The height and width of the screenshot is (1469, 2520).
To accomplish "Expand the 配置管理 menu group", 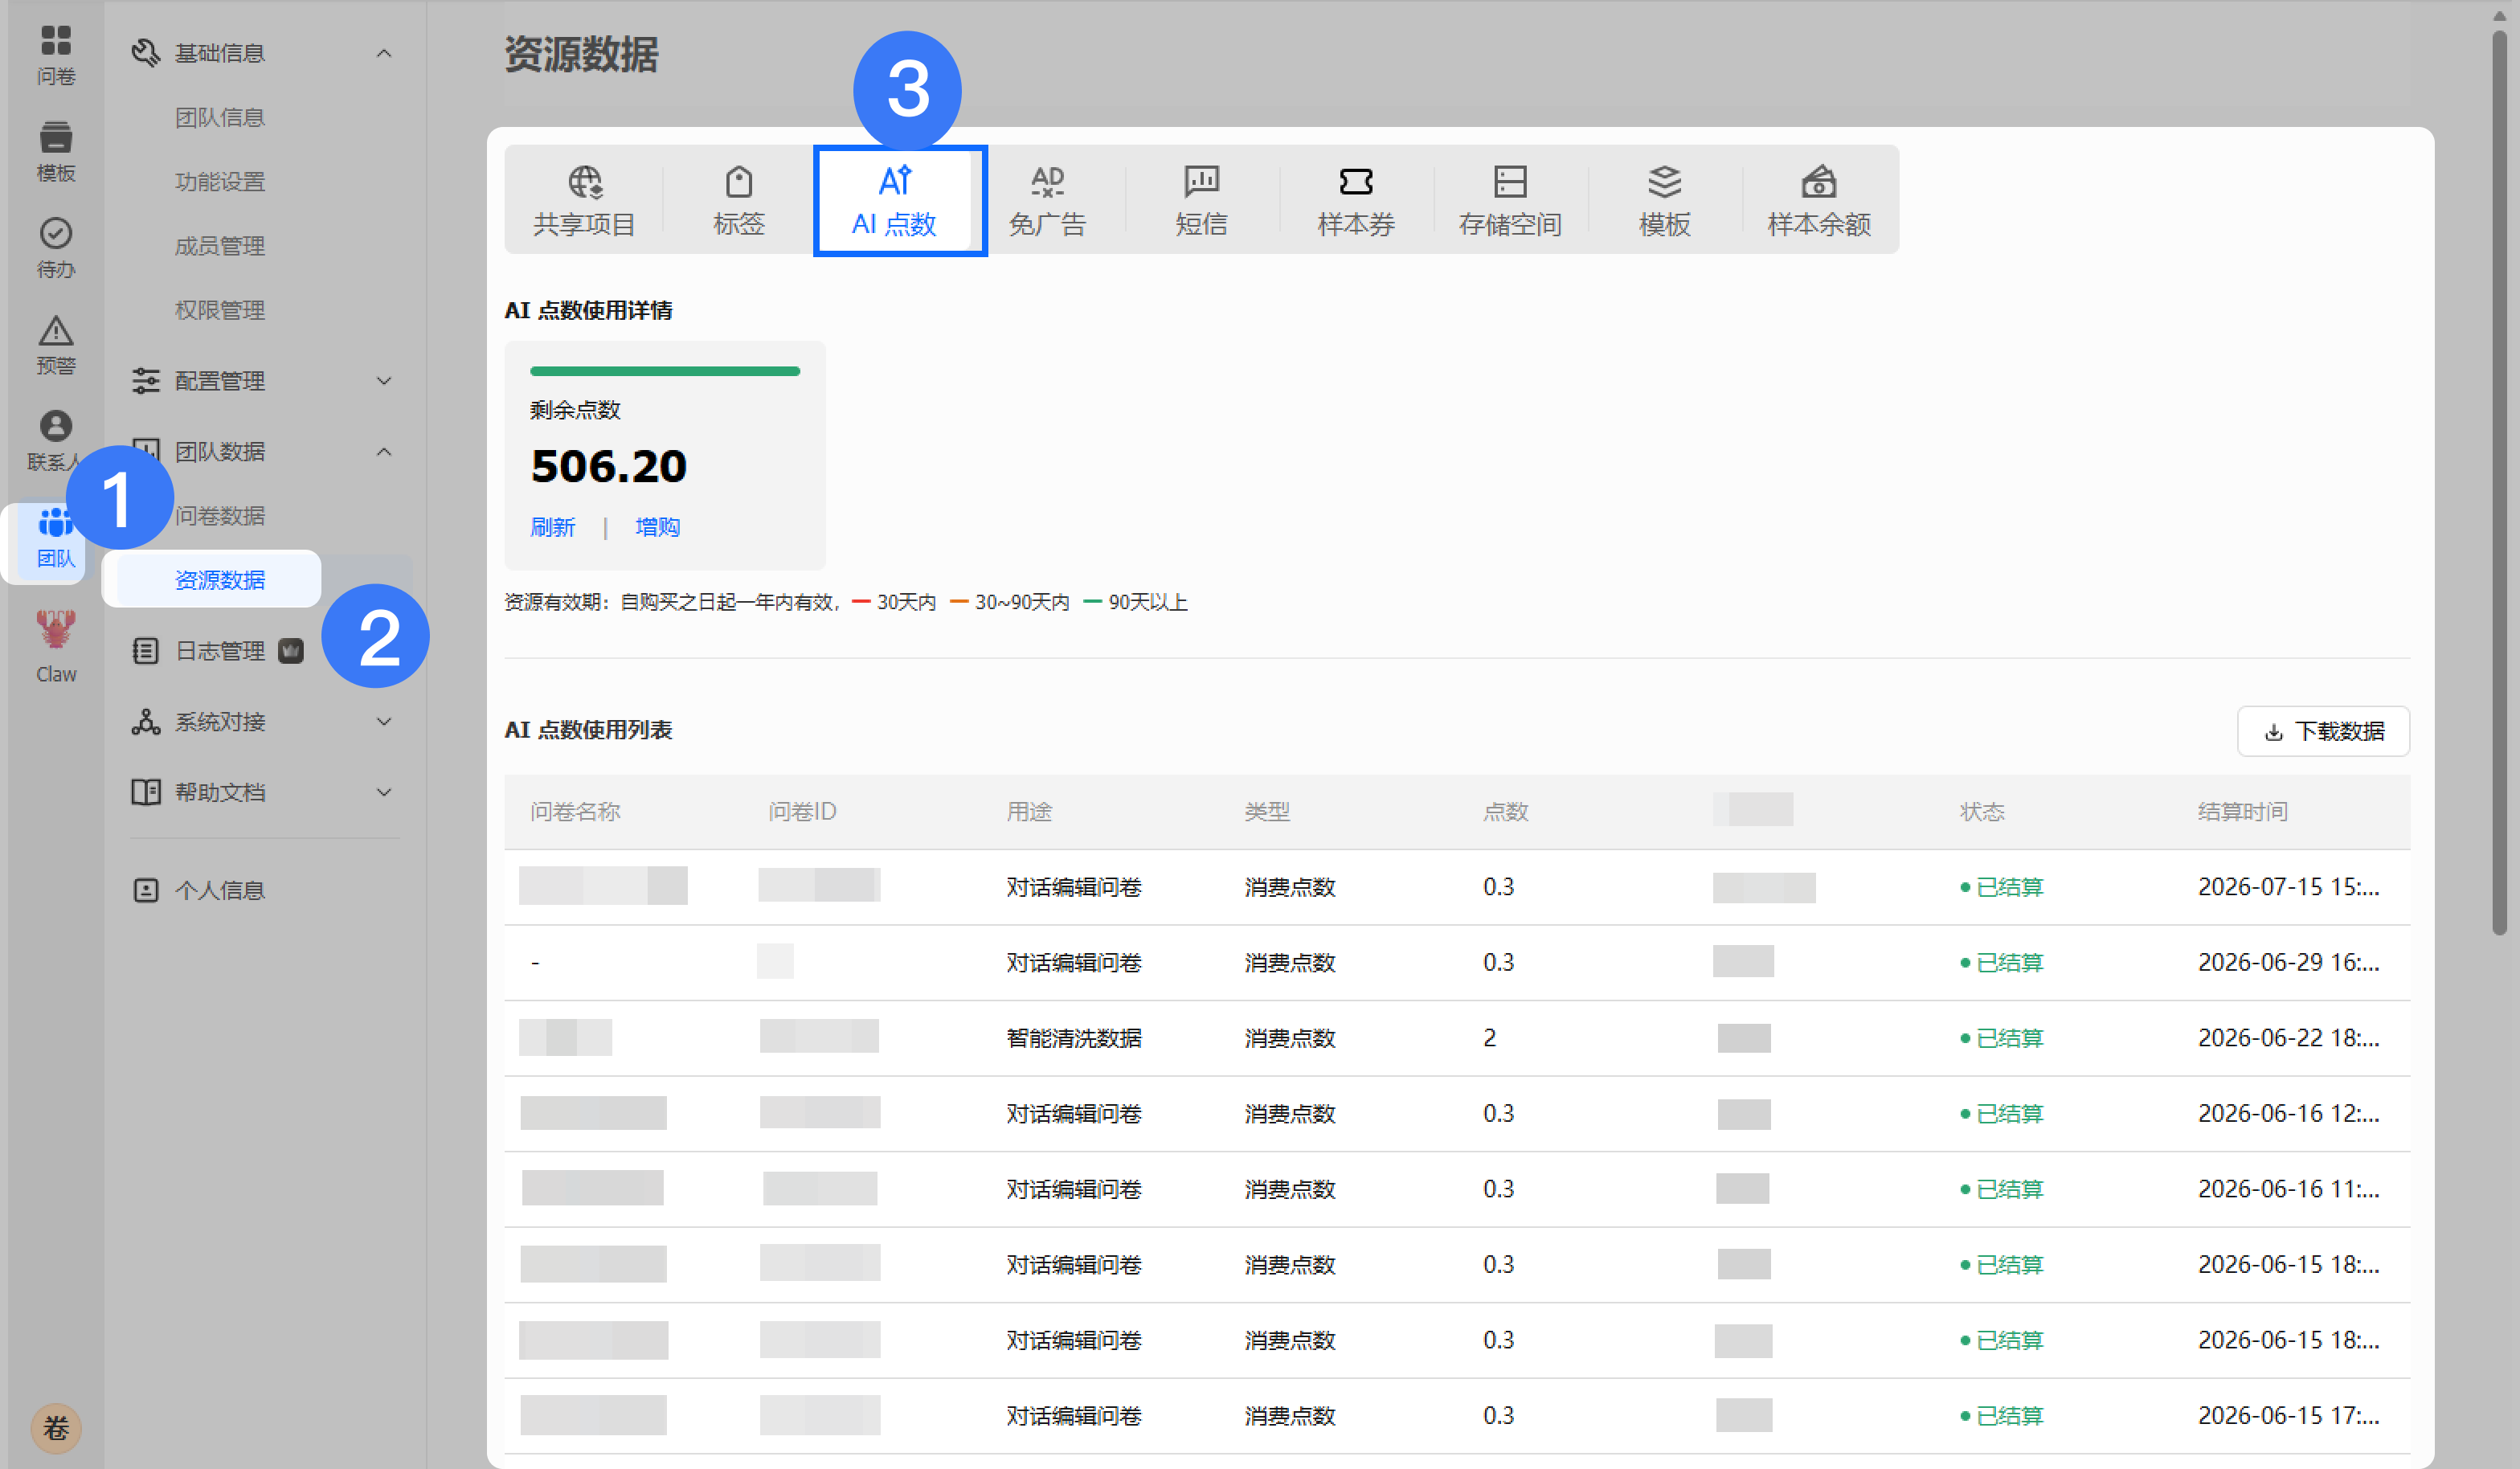I will coord(384,381).
